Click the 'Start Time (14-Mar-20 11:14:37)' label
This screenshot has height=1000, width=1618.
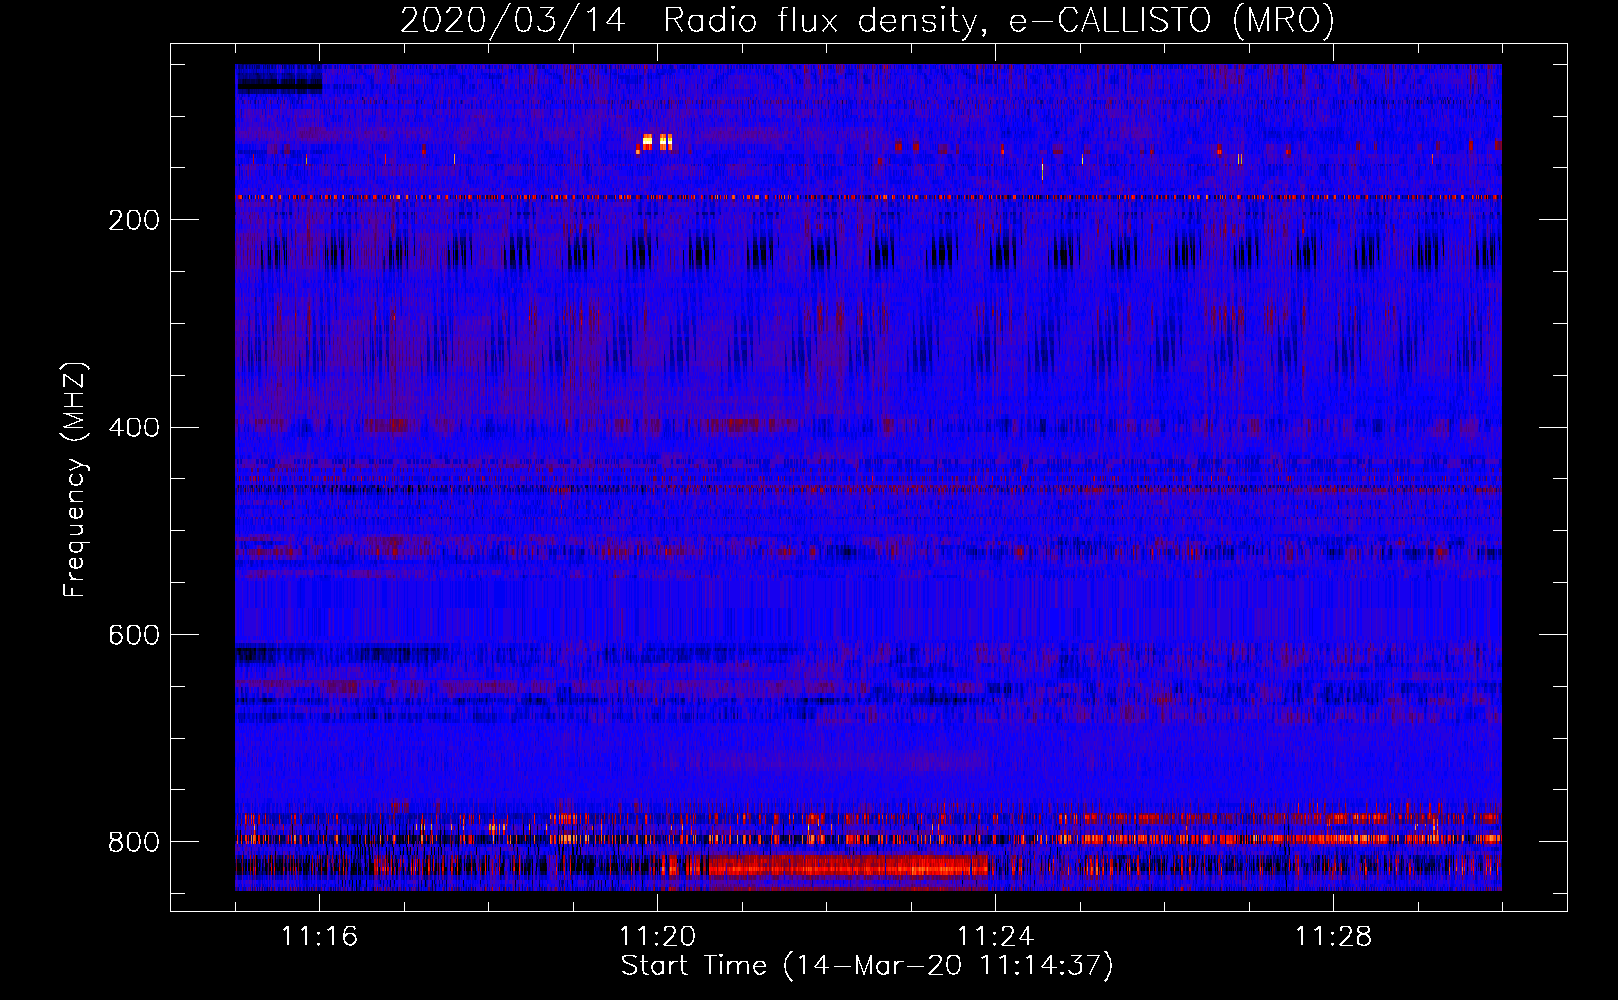(x=867, y=966)
